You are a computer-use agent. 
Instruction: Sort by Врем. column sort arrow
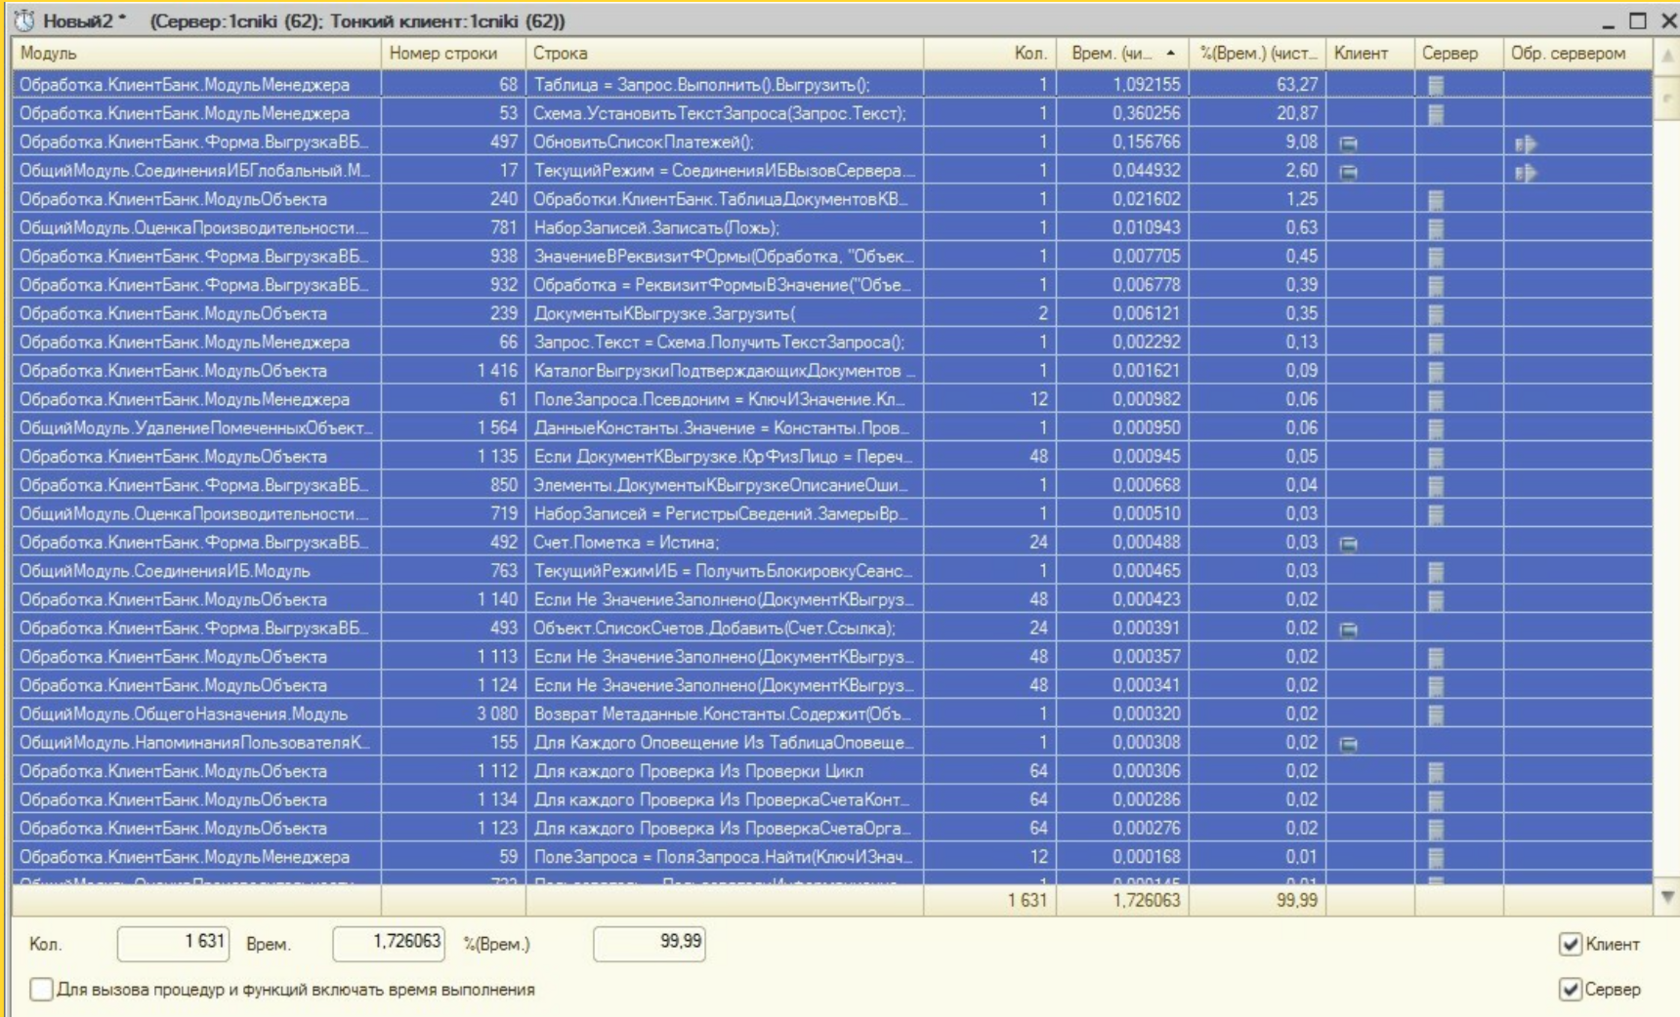[x=1170, y=53]
